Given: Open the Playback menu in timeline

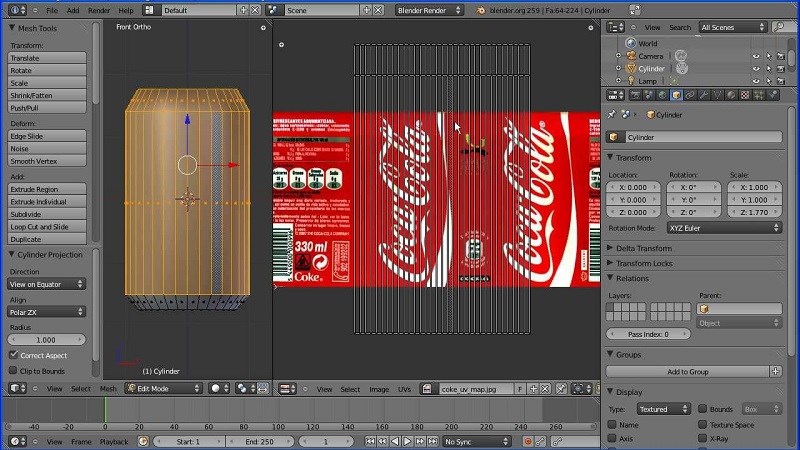Looking at the screenshot, I should coord(114,441).
